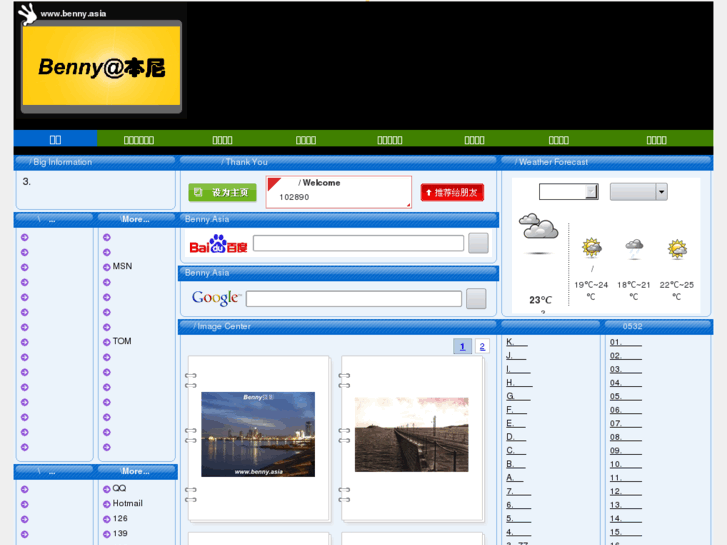Open the MSN link
727x545 pixels.
[122, 266]
